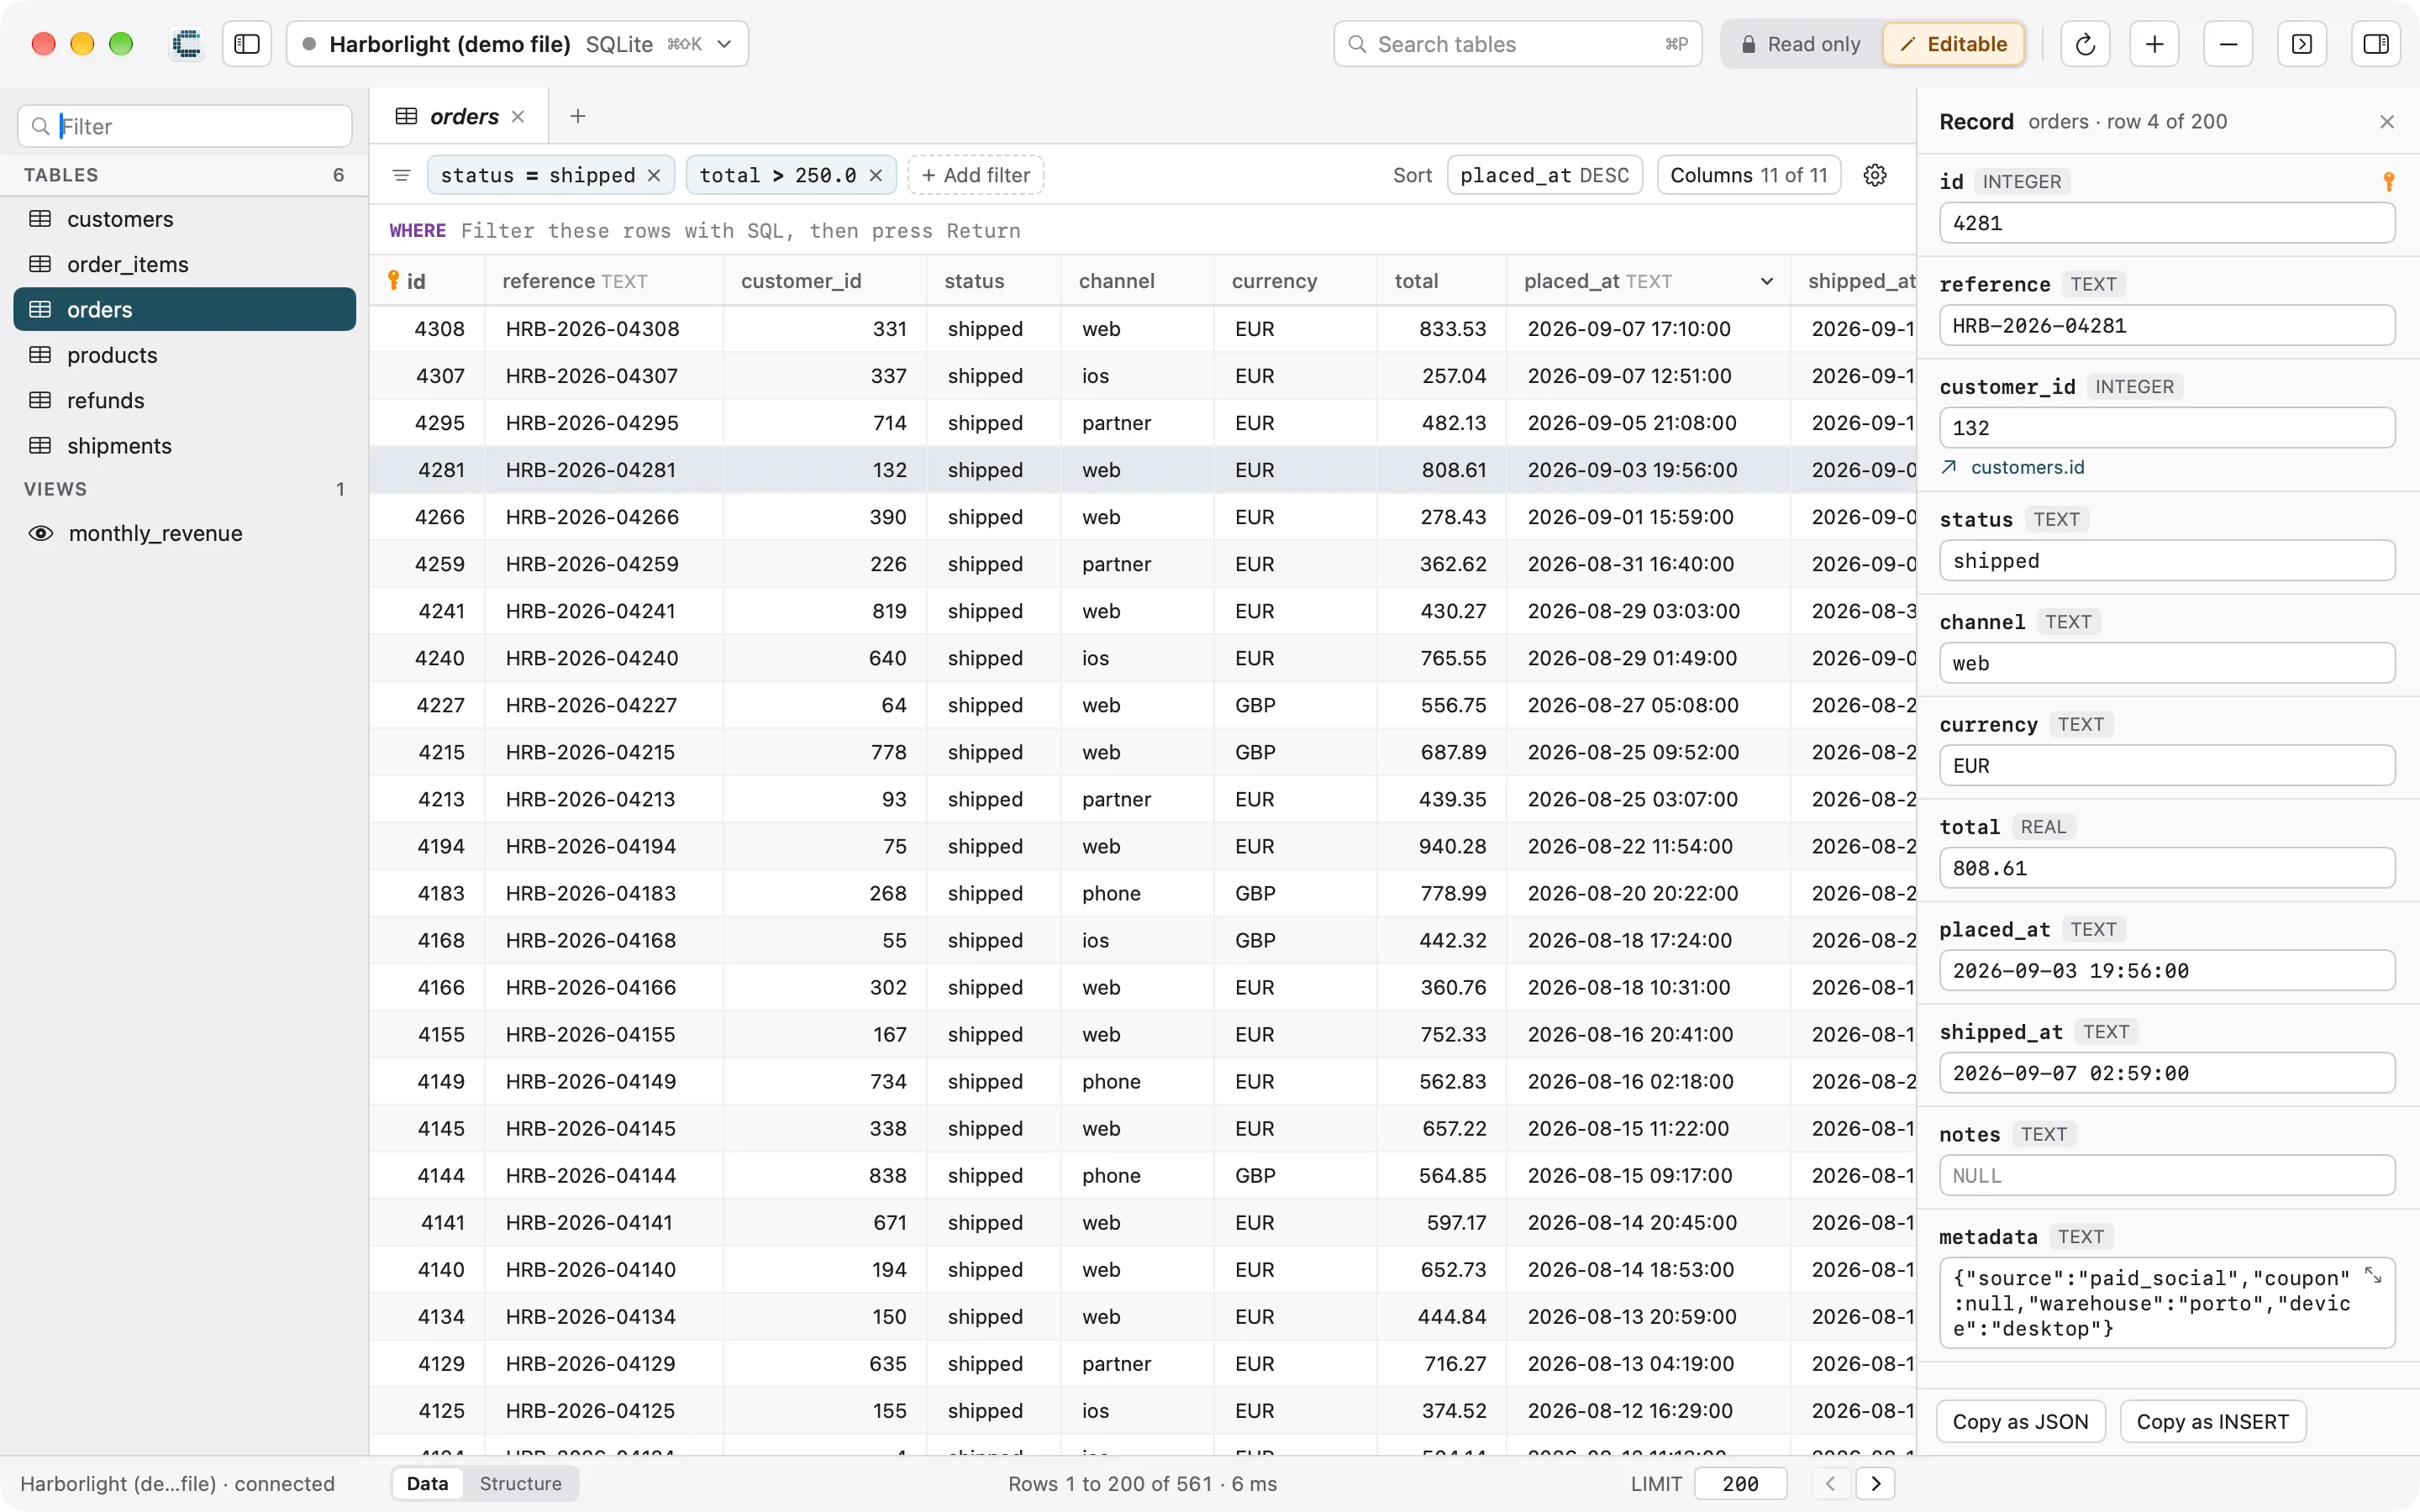The image size is (2420, 1512).
Task: Open the refunds table
Action: 185,400
